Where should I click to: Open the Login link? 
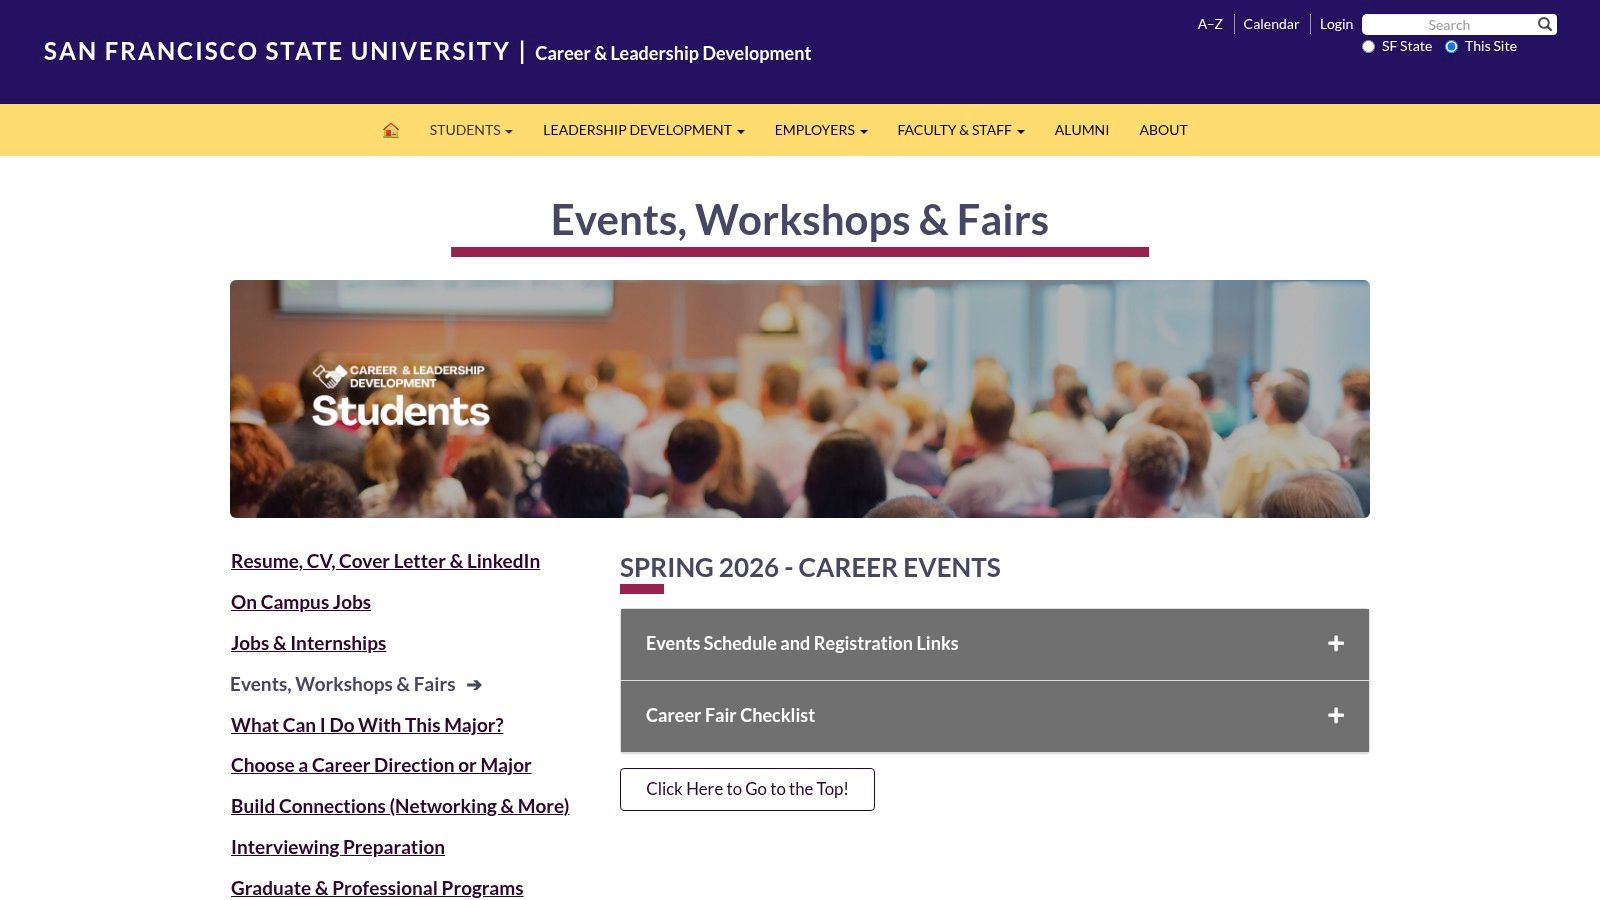tap(1336, 24)
